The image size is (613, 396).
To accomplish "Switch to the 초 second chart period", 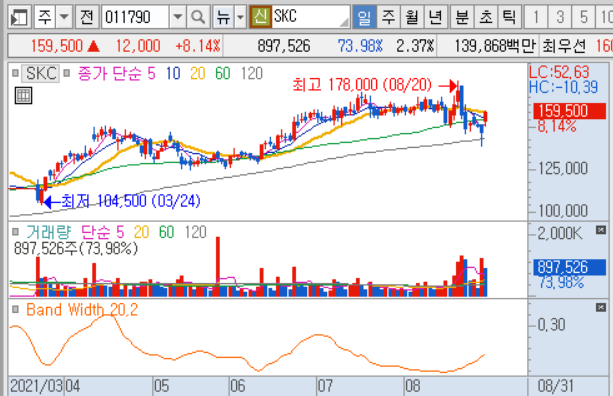I will pyautogui.click(x=486, y=17).
